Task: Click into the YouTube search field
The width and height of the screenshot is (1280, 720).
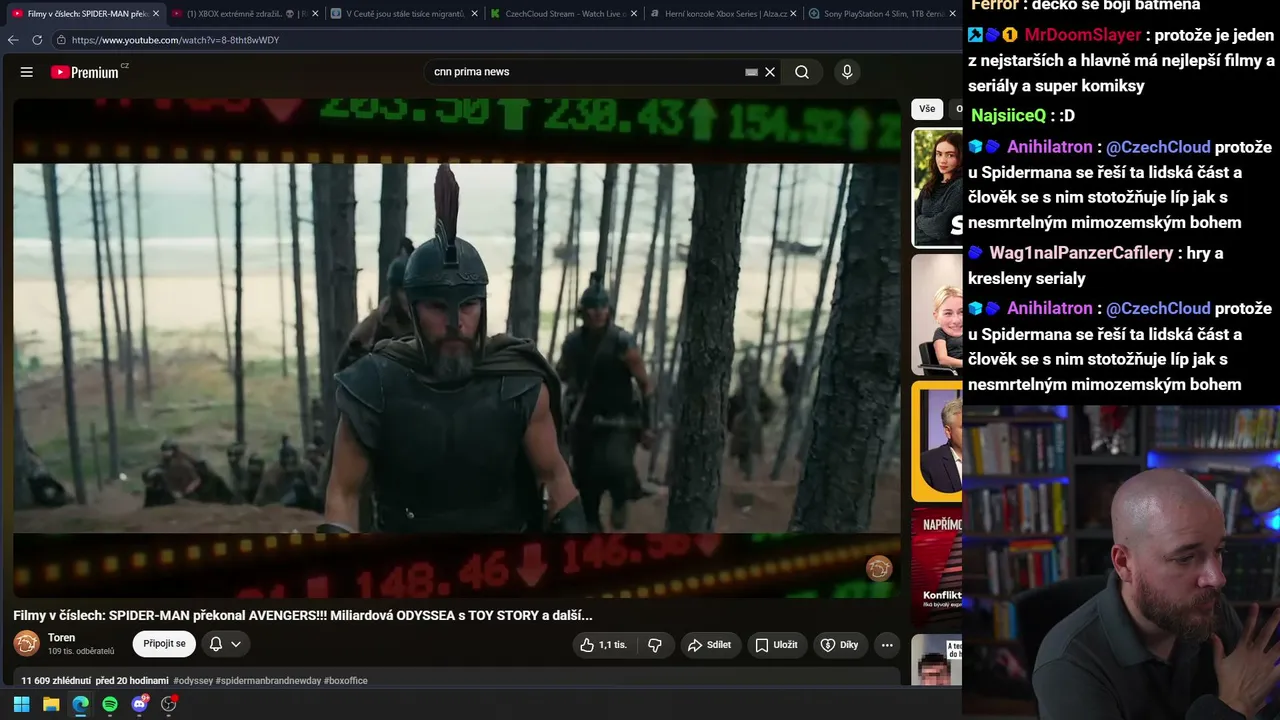Action: coord(585,72)
